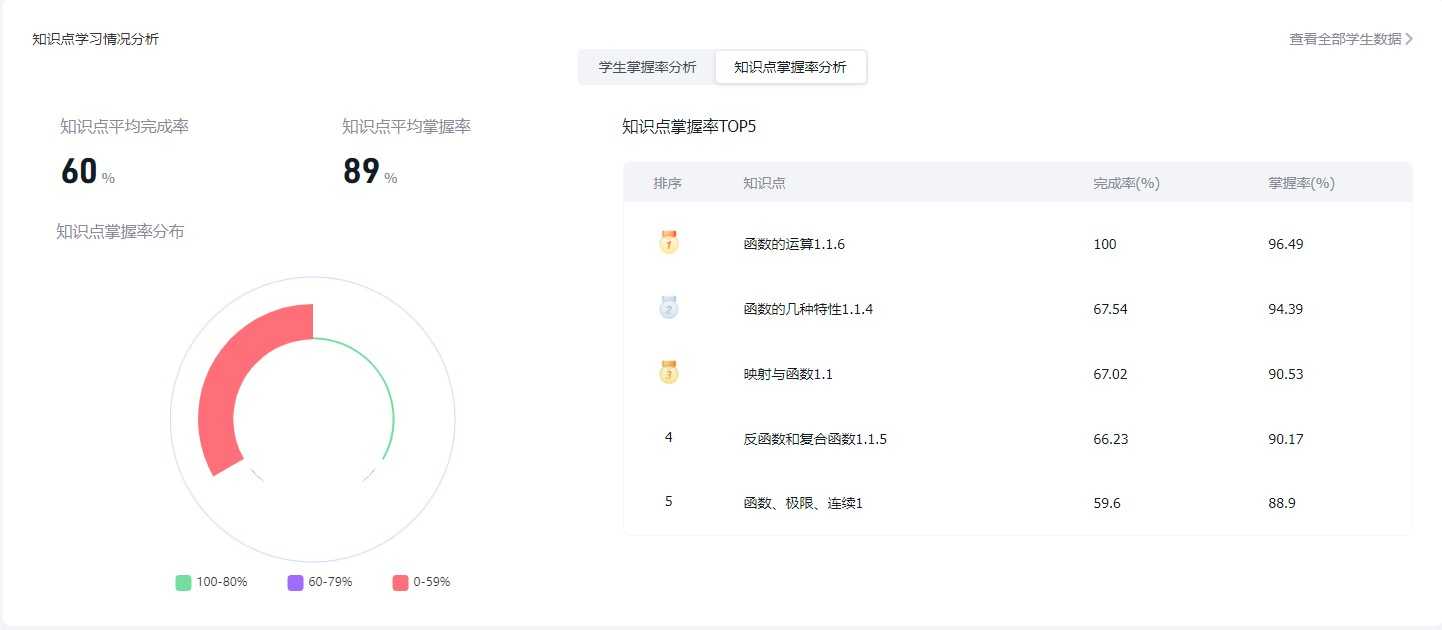Select the 函数的运算1.1.6 row

pos(794,244)
